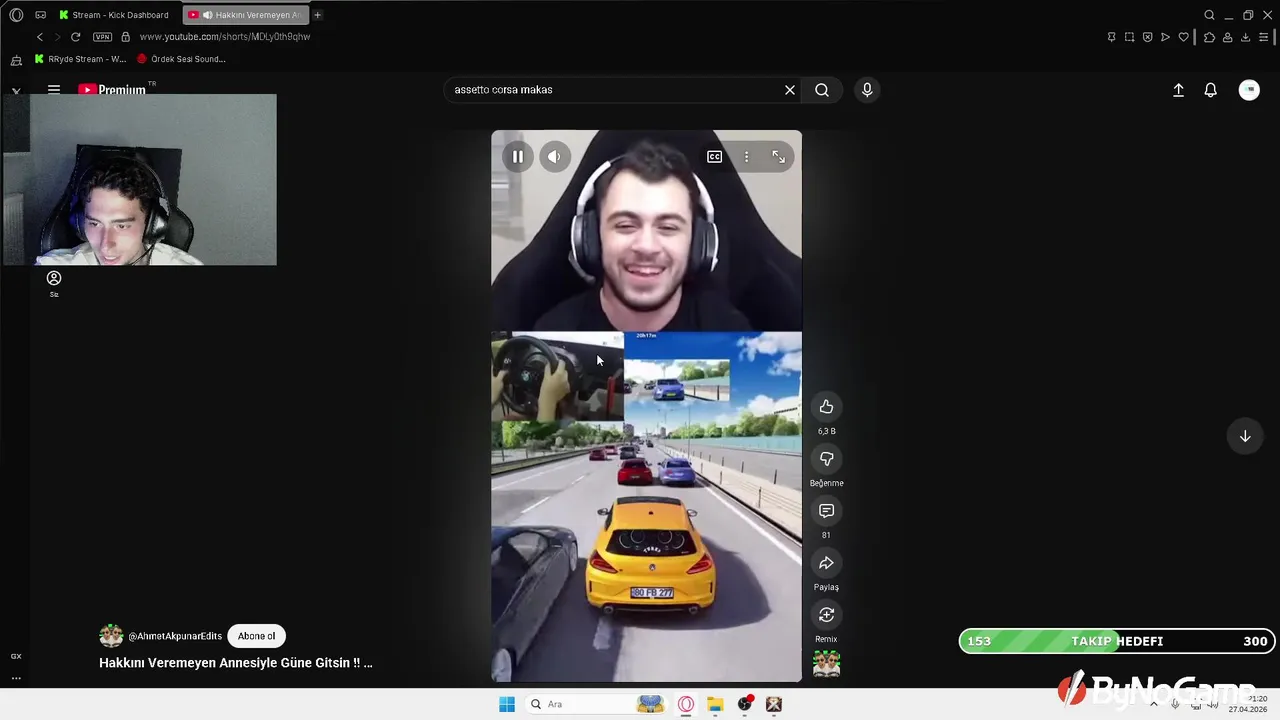Pause the playing YouTube Short
Screen dimensions: 1280x720
point(517,157)
